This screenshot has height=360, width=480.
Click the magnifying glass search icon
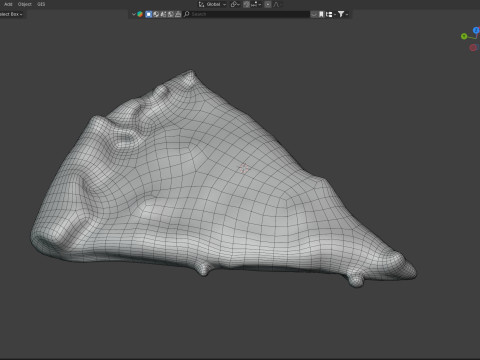pos(187,14)
